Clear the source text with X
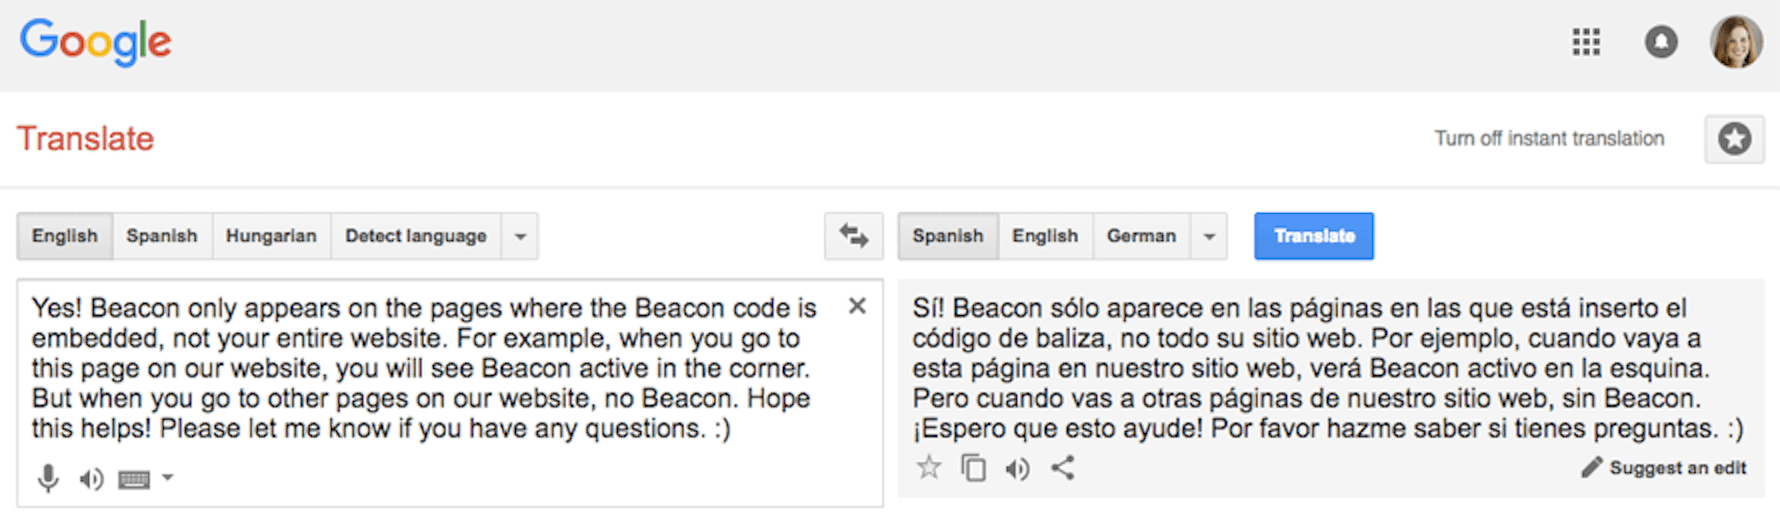Image resolution: width=1780 pixels, height=526 pixels. 857,306
